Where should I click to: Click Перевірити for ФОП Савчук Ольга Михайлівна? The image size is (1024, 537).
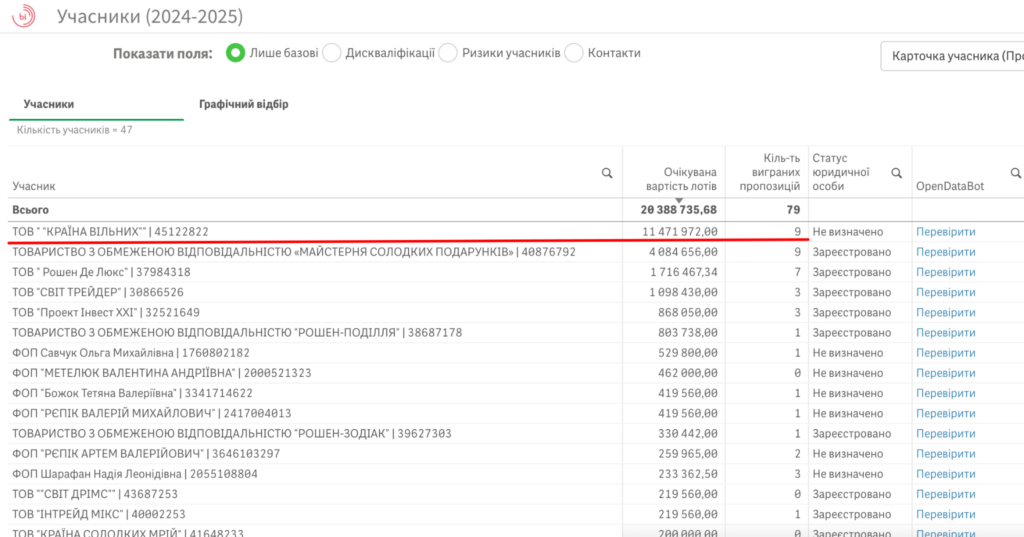coord(945,353)
